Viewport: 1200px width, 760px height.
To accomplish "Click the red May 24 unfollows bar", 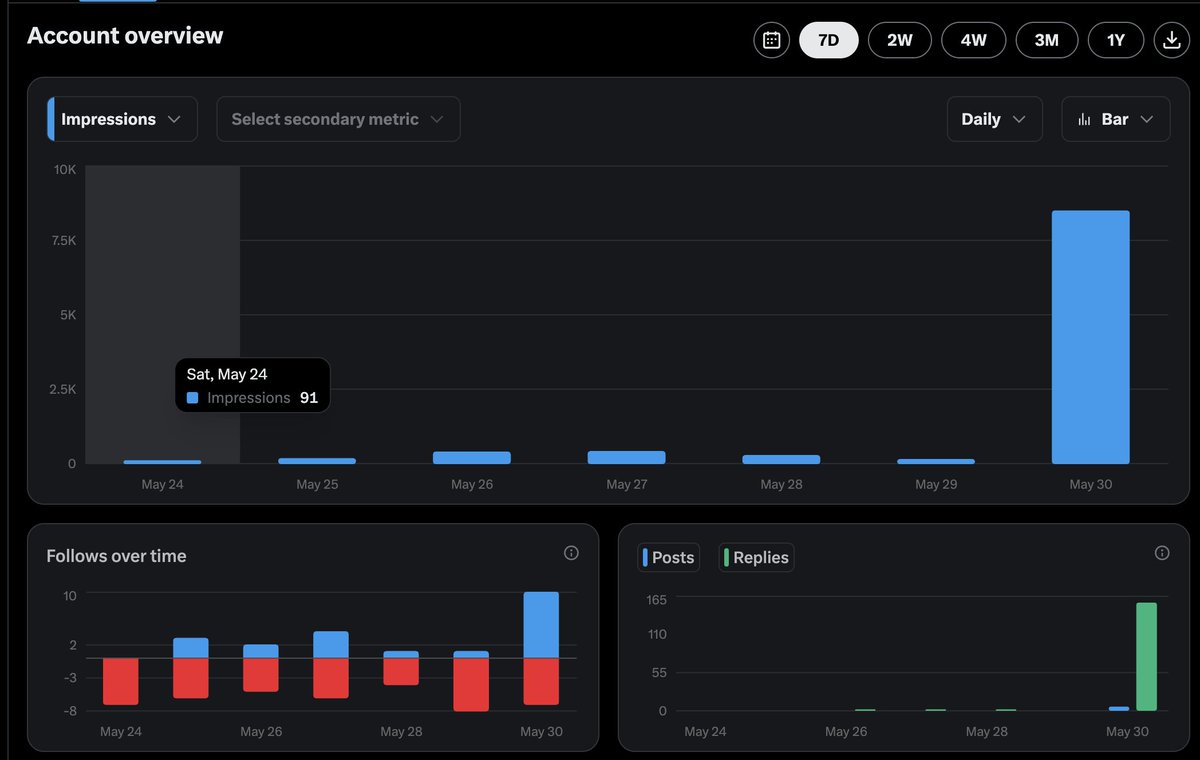I will coord(121,681).
